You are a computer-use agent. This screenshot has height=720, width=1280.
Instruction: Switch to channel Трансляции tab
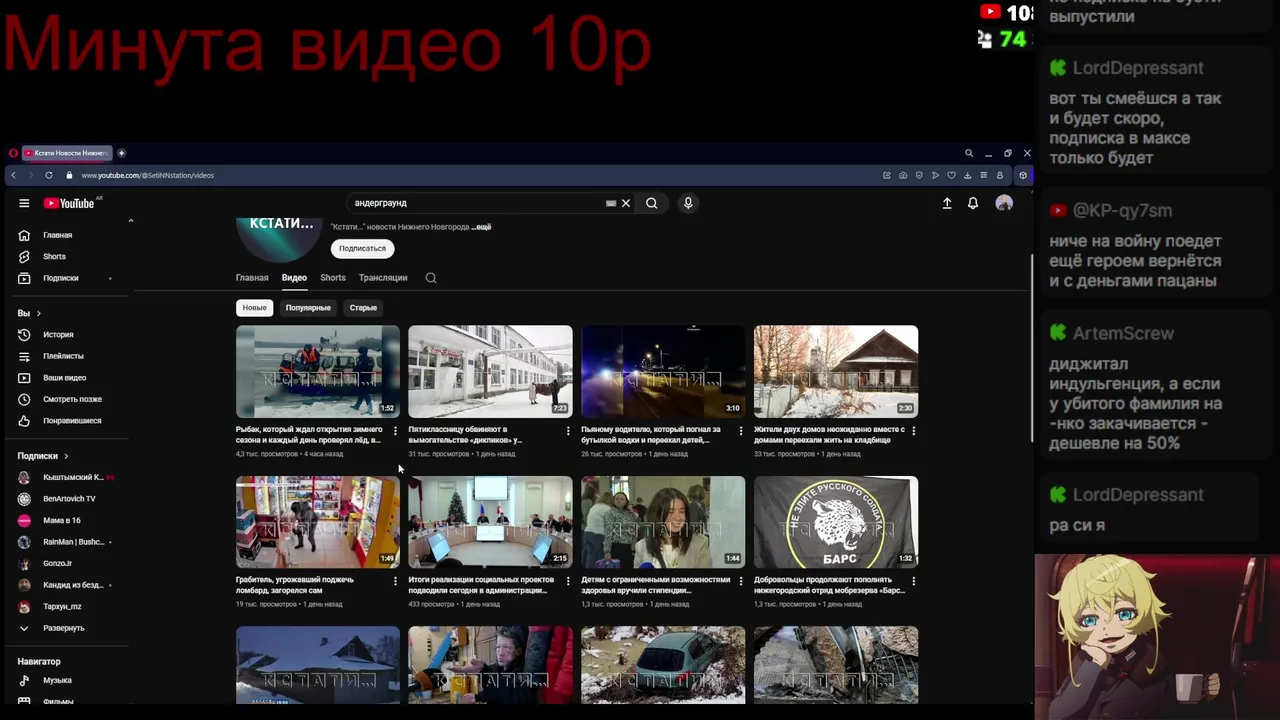tap(383, 278)
